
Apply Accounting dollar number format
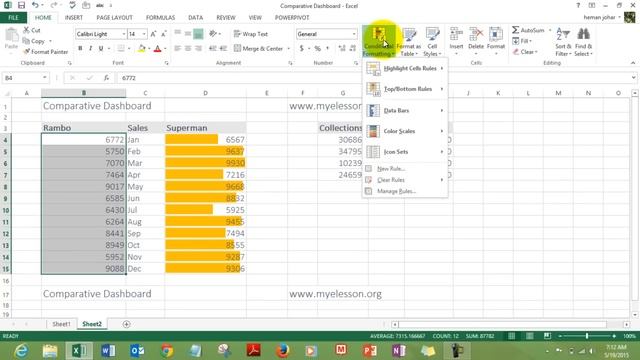coord(301,48)
